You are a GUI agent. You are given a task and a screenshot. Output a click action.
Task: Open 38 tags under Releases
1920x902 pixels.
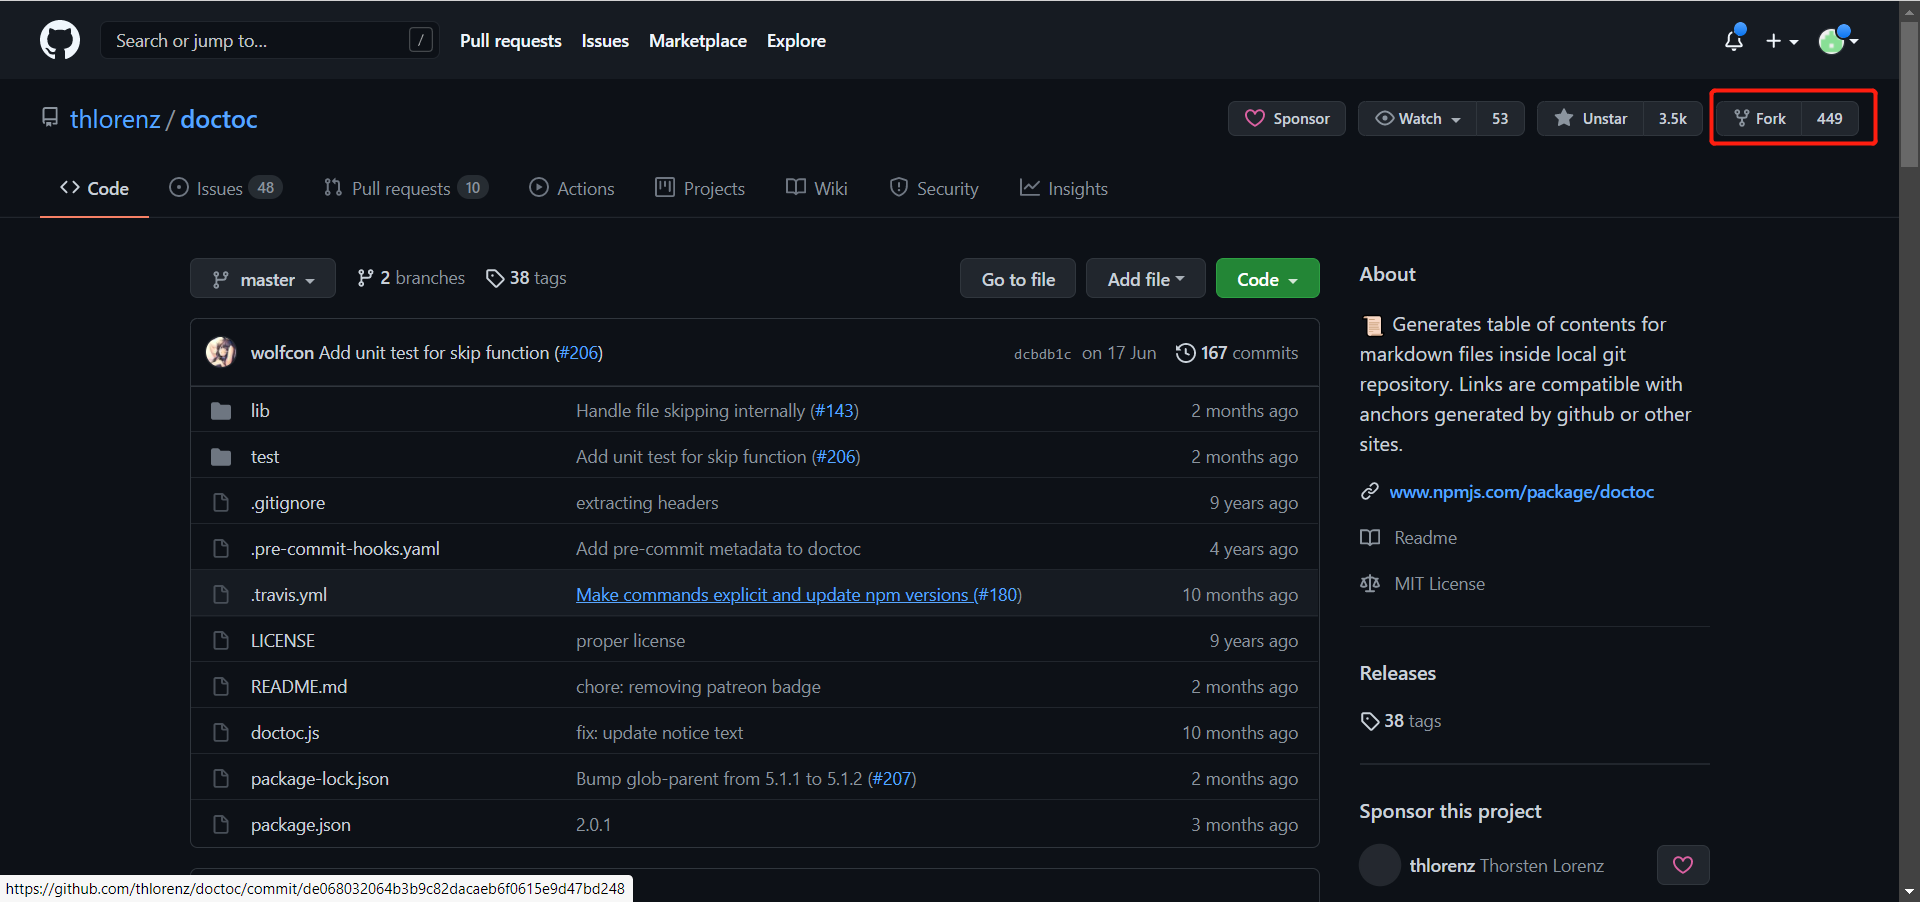tap(1401, 721)
